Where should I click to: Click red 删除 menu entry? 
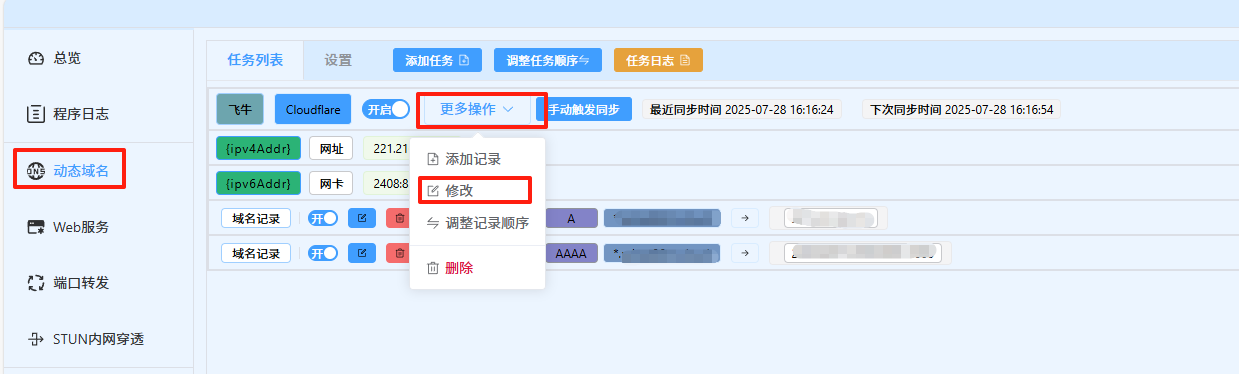click(450, 268)
